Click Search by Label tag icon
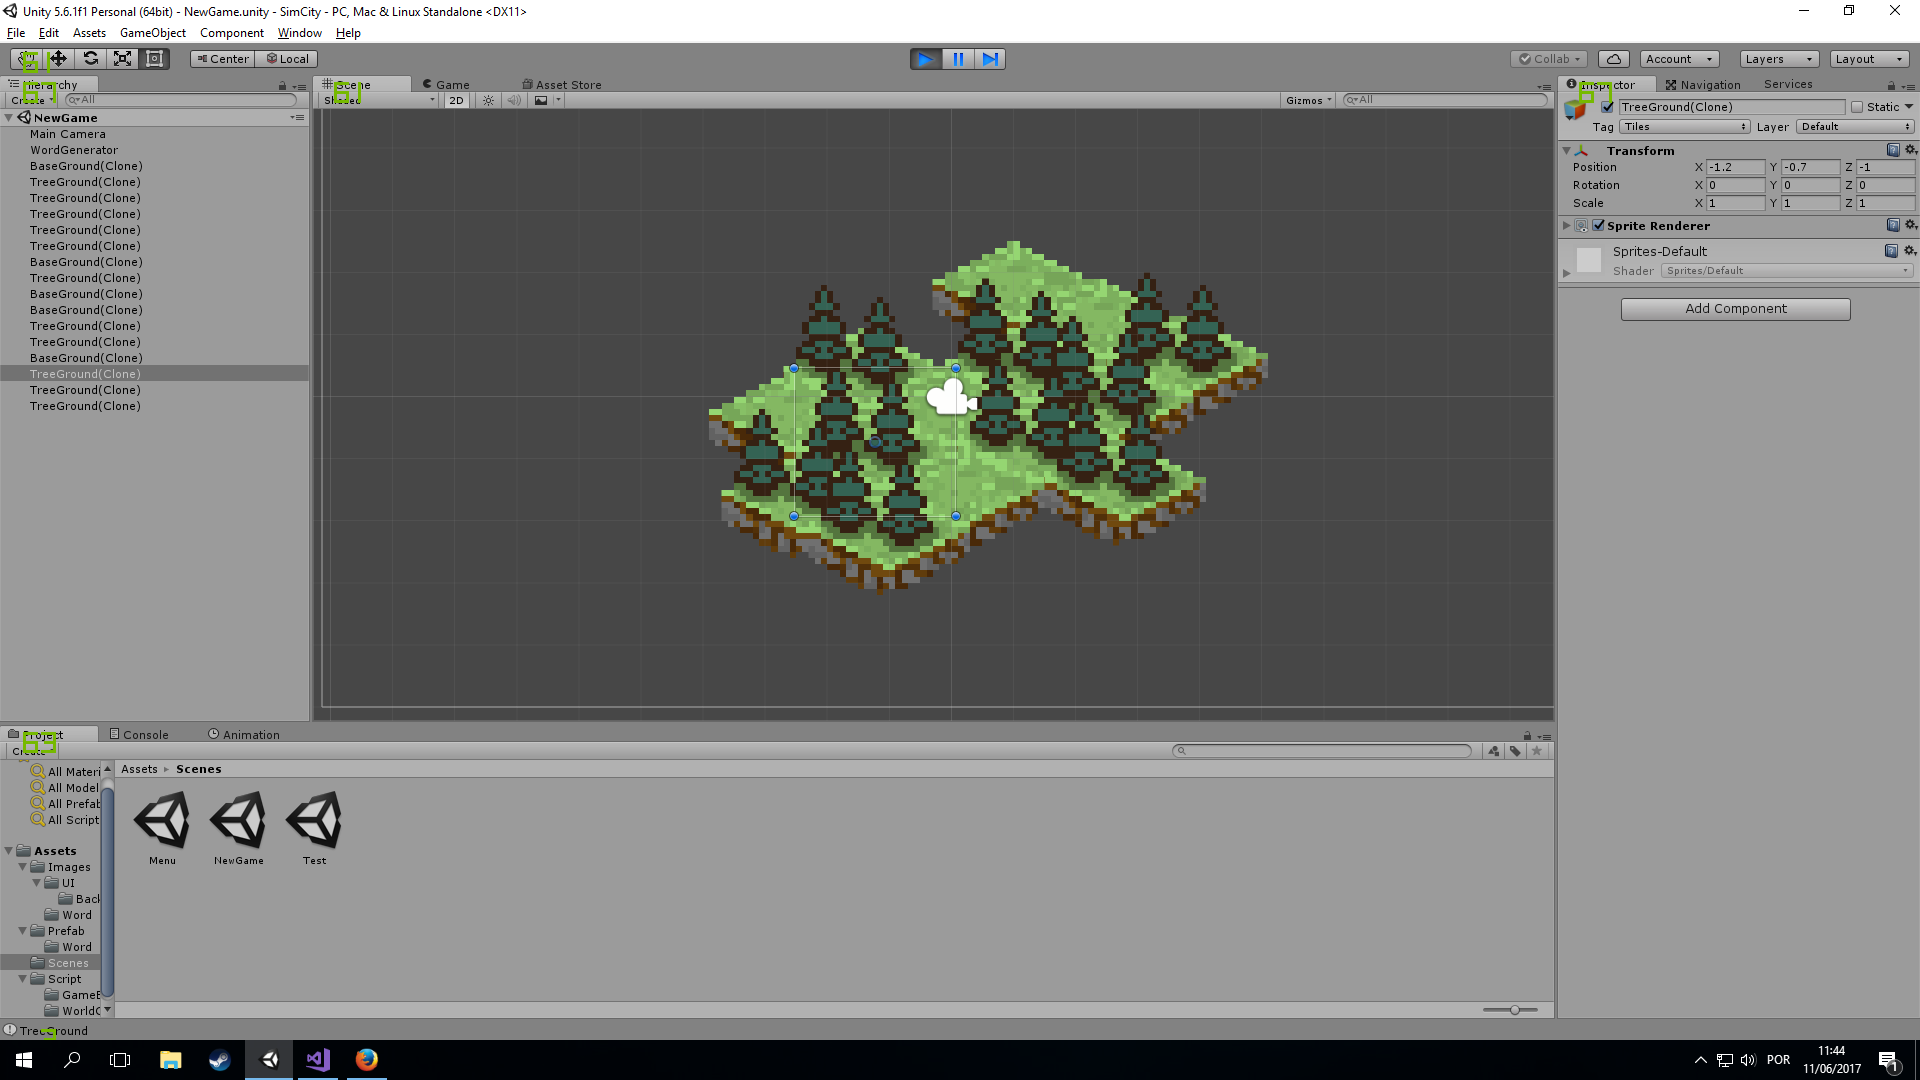Screen dimensions: 1920x1080 click(x=1515, y=751)
